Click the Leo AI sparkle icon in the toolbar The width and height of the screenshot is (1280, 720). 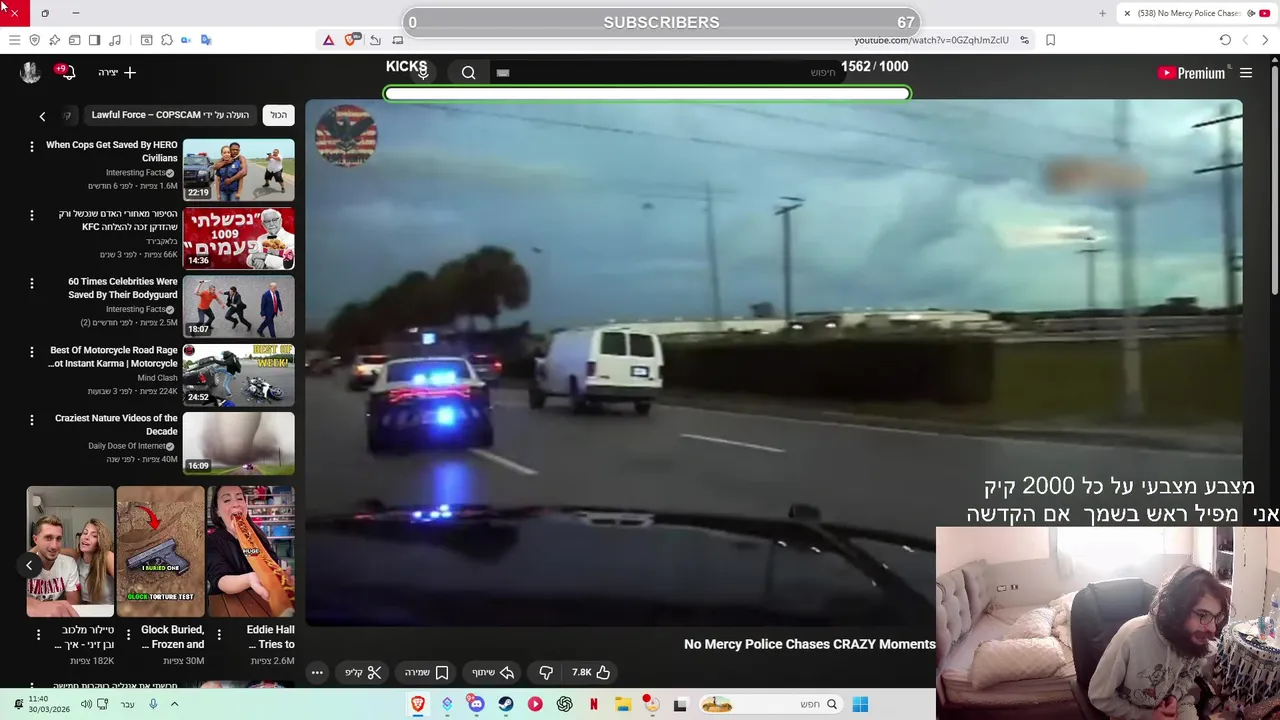click(x=54, y=40)
